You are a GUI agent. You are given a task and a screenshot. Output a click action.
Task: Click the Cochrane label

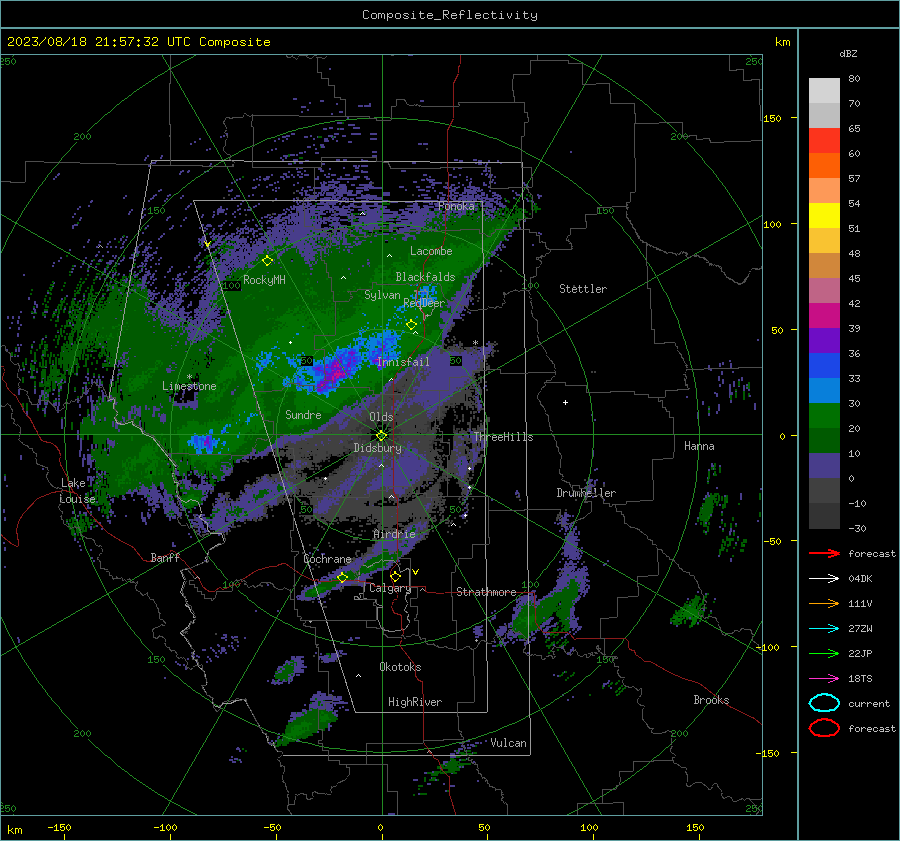[x=327, y=559]
